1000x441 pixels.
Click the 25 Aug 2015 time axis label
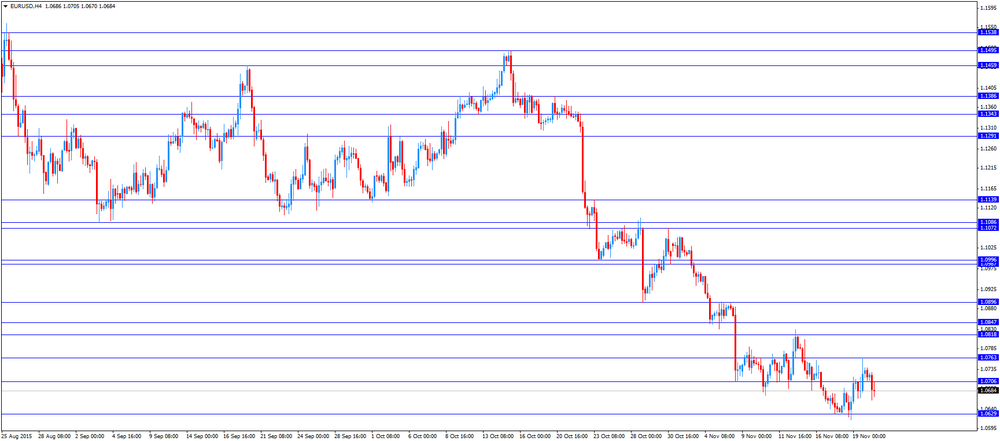17,437
